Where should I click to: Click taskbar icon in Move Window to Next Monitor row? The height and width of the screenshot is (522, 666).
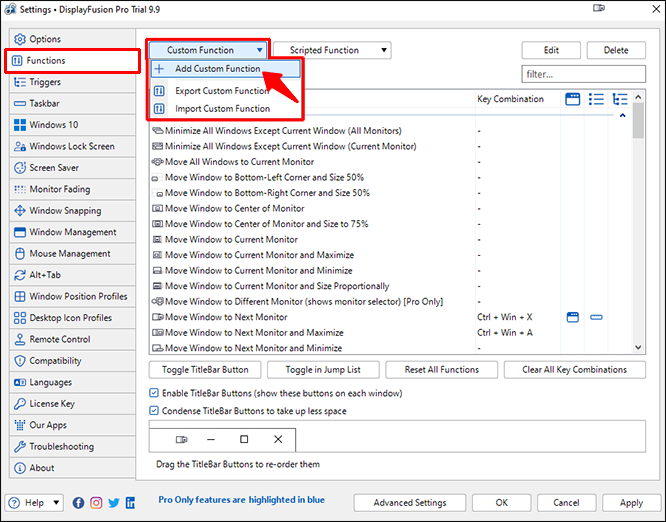click(596, 317)
